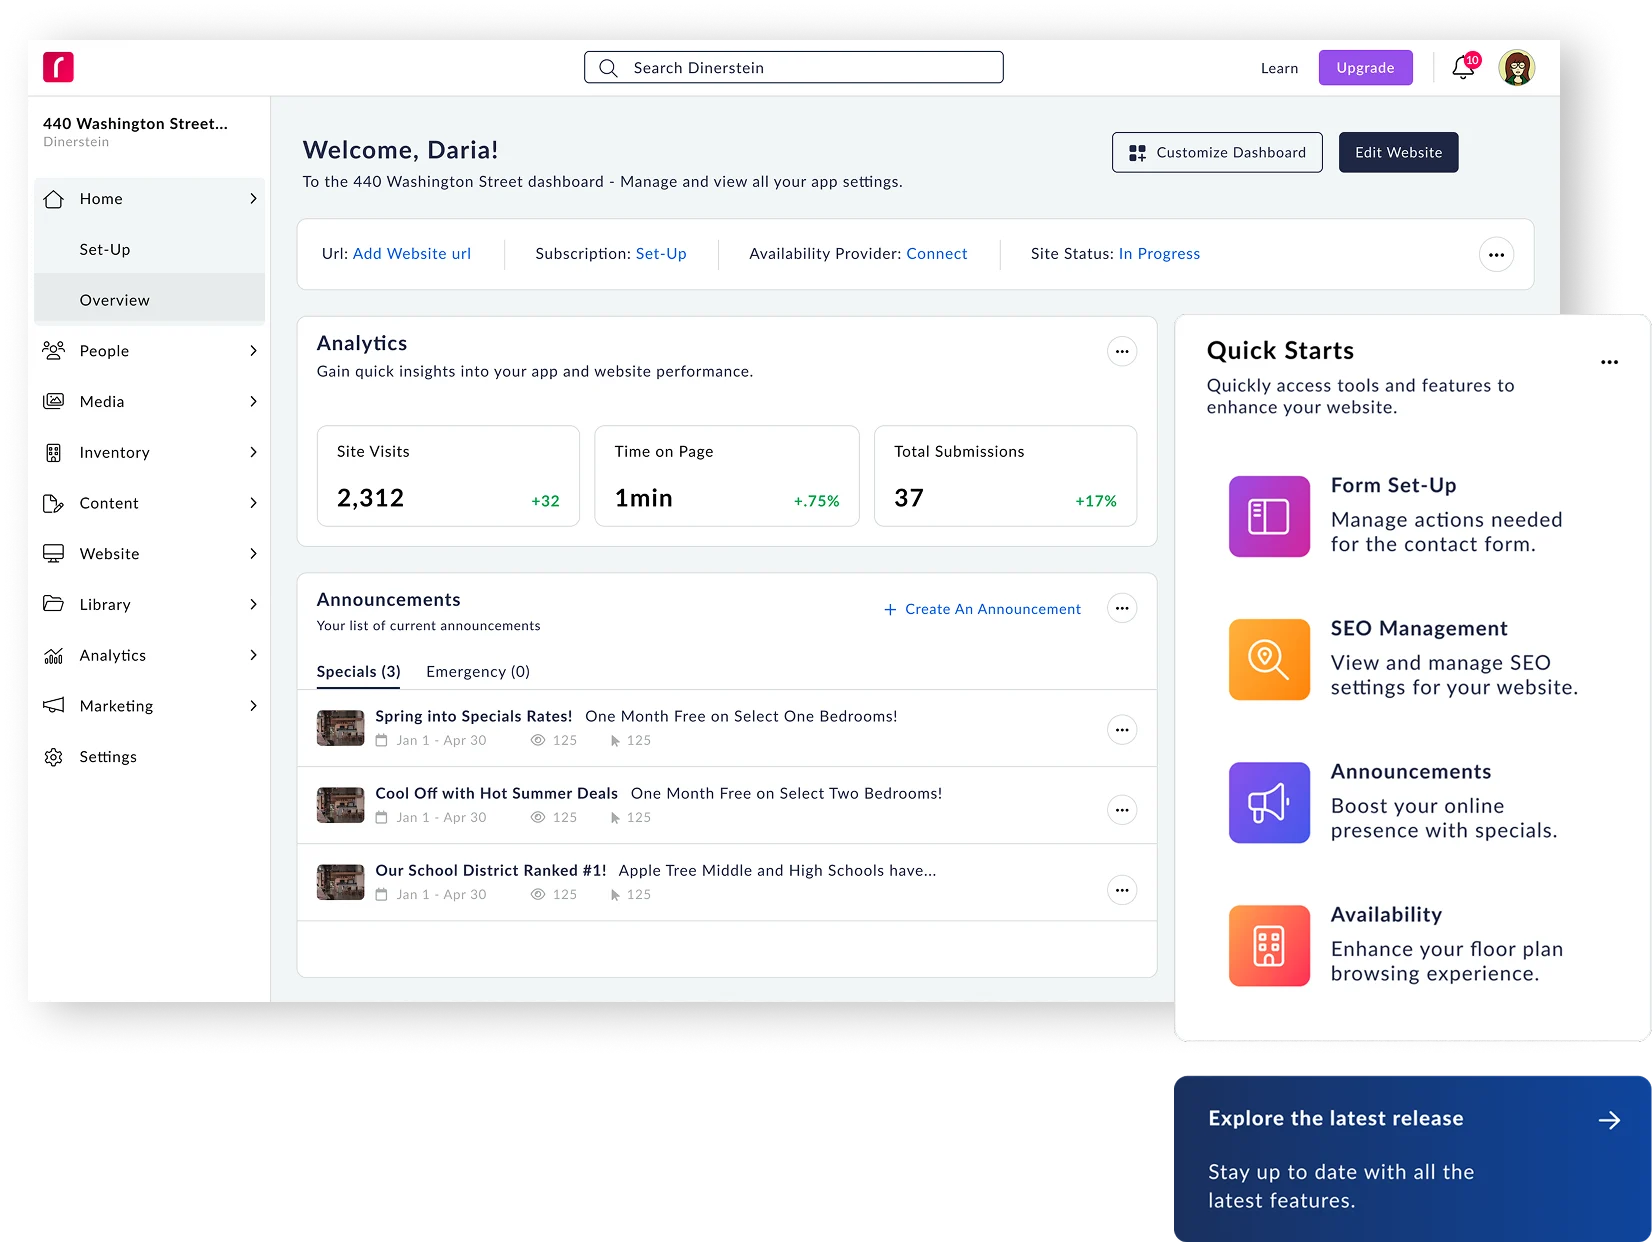Click the Form Set-Up purple icon
This screenshot has height=1242, width=1652.
click(x=1269, y=516)
